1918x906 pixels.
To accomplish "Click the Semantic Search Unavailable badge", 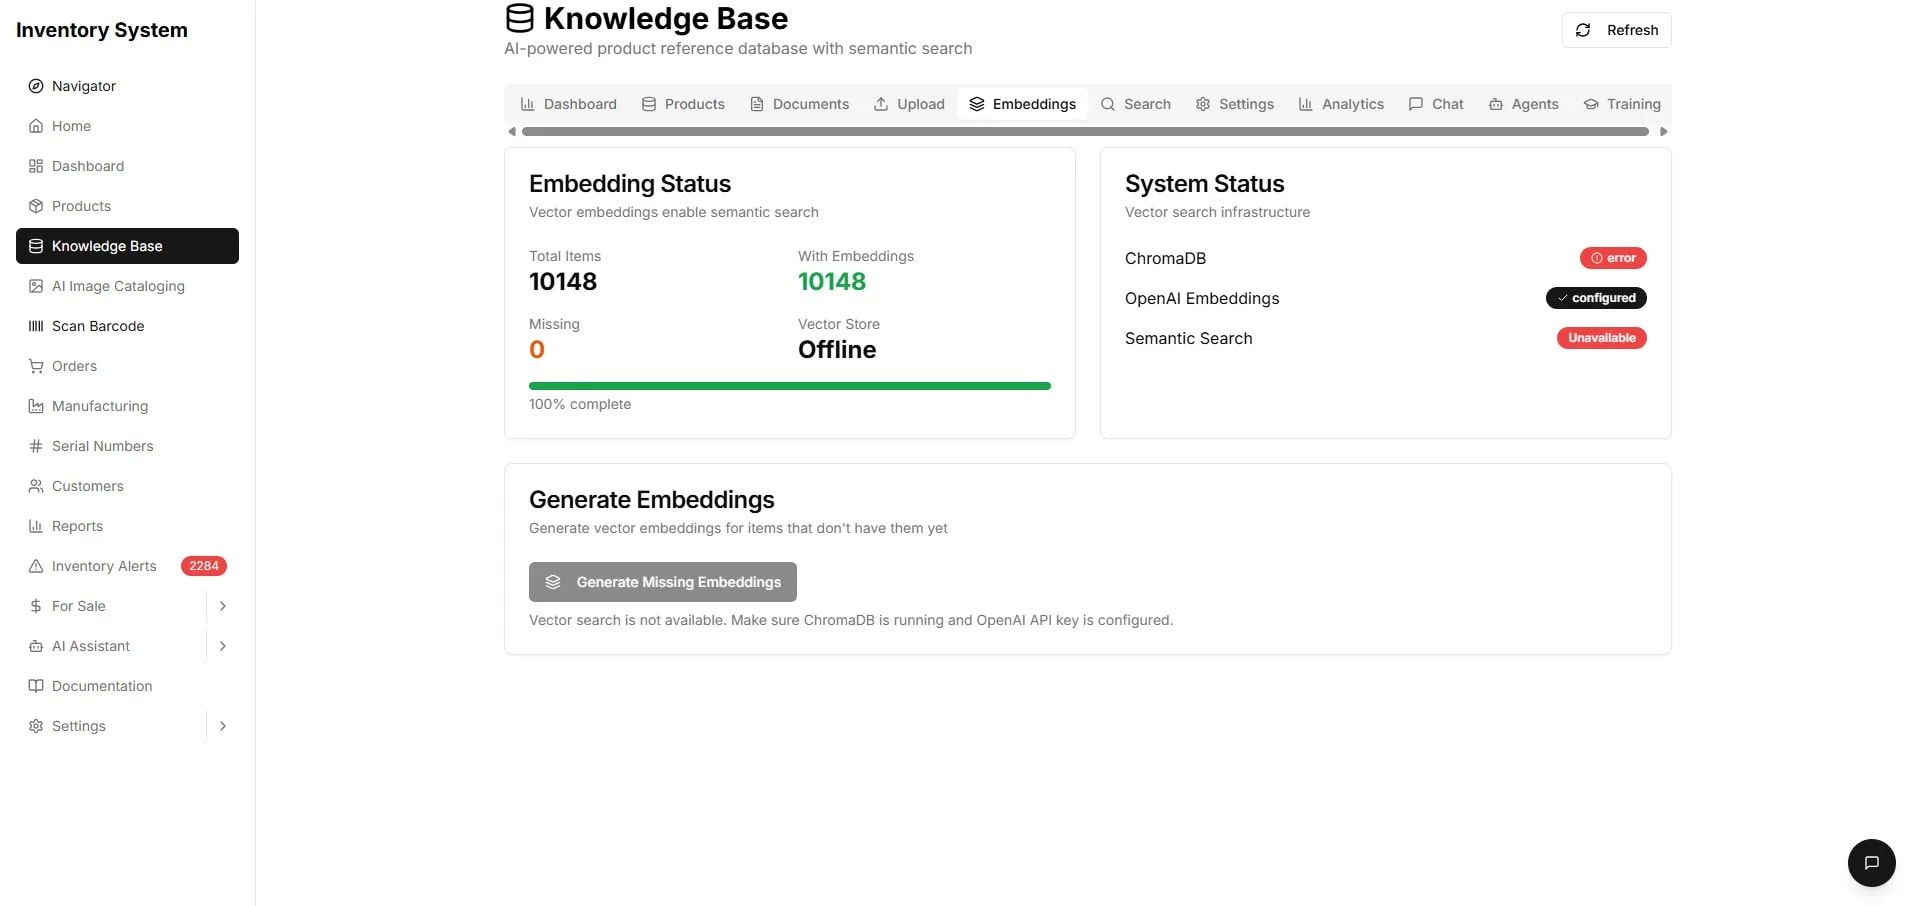I will (x=1602, y=338).
